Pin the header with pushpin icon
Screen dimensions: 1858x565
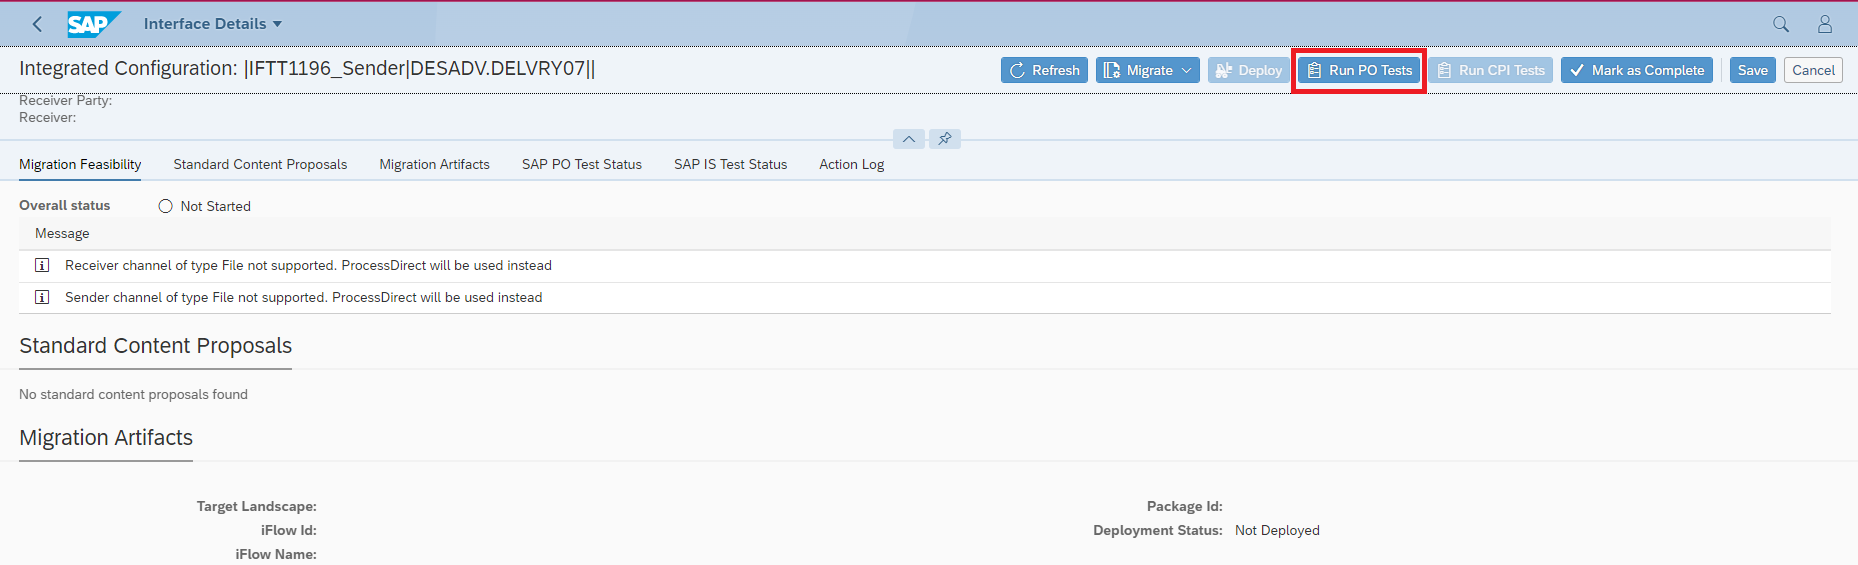(x=945, y=139)
